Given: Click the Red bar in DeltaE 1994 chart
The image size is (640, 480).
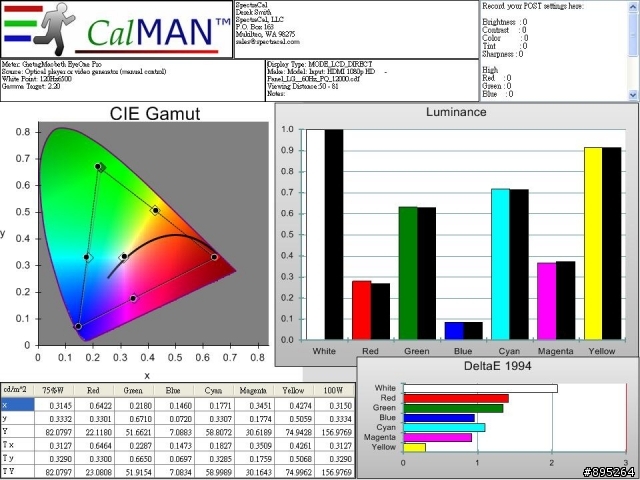Looking at the screenshot, I should coord(456,398).
